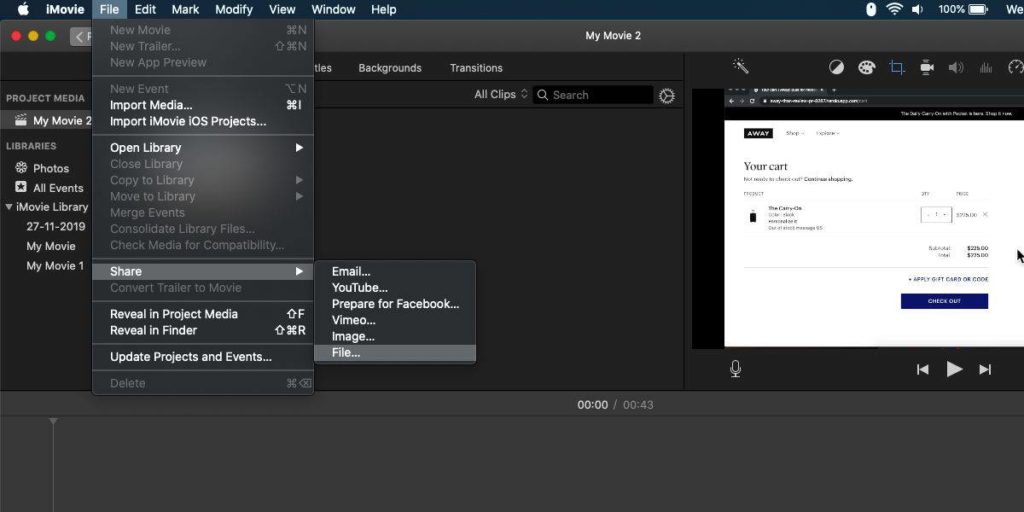
Task: Choose File... from the Share submenu
Action: [x=346, y=353]
